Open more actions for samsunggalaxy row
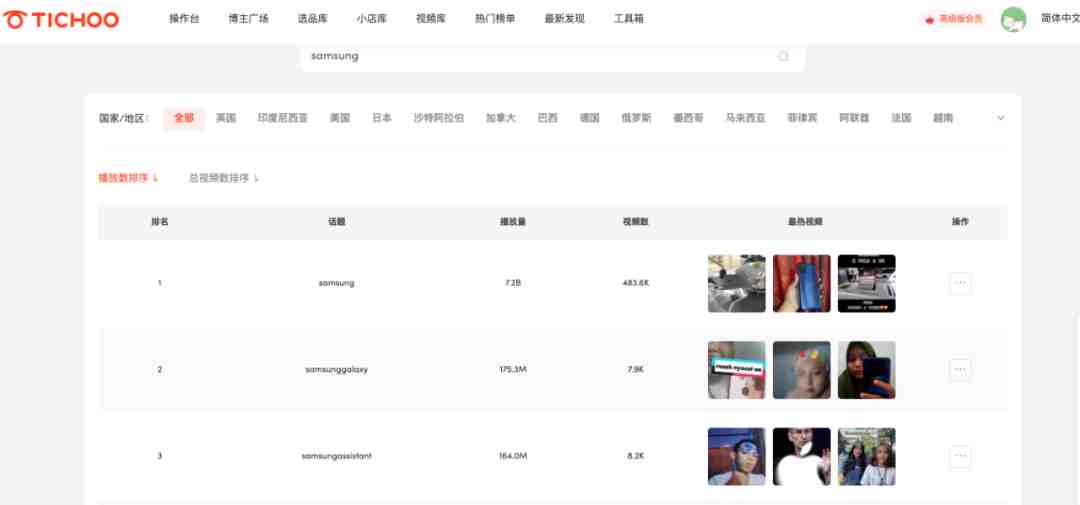 tap(960, 369)
